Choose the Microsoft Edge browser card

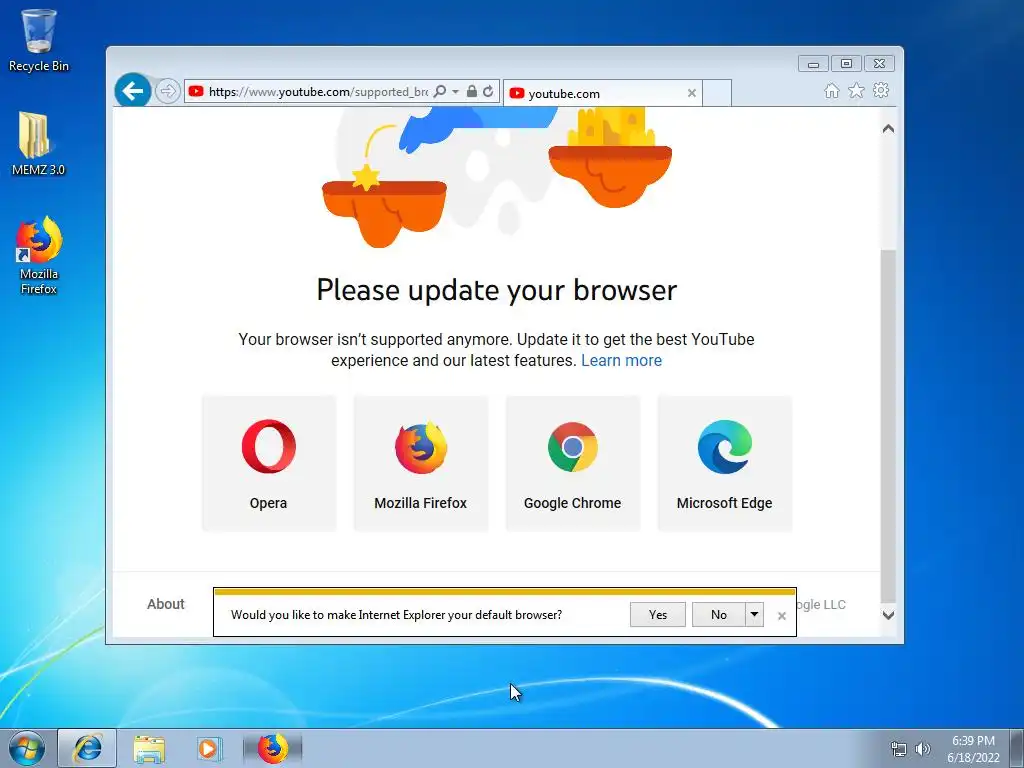(724, 463)
